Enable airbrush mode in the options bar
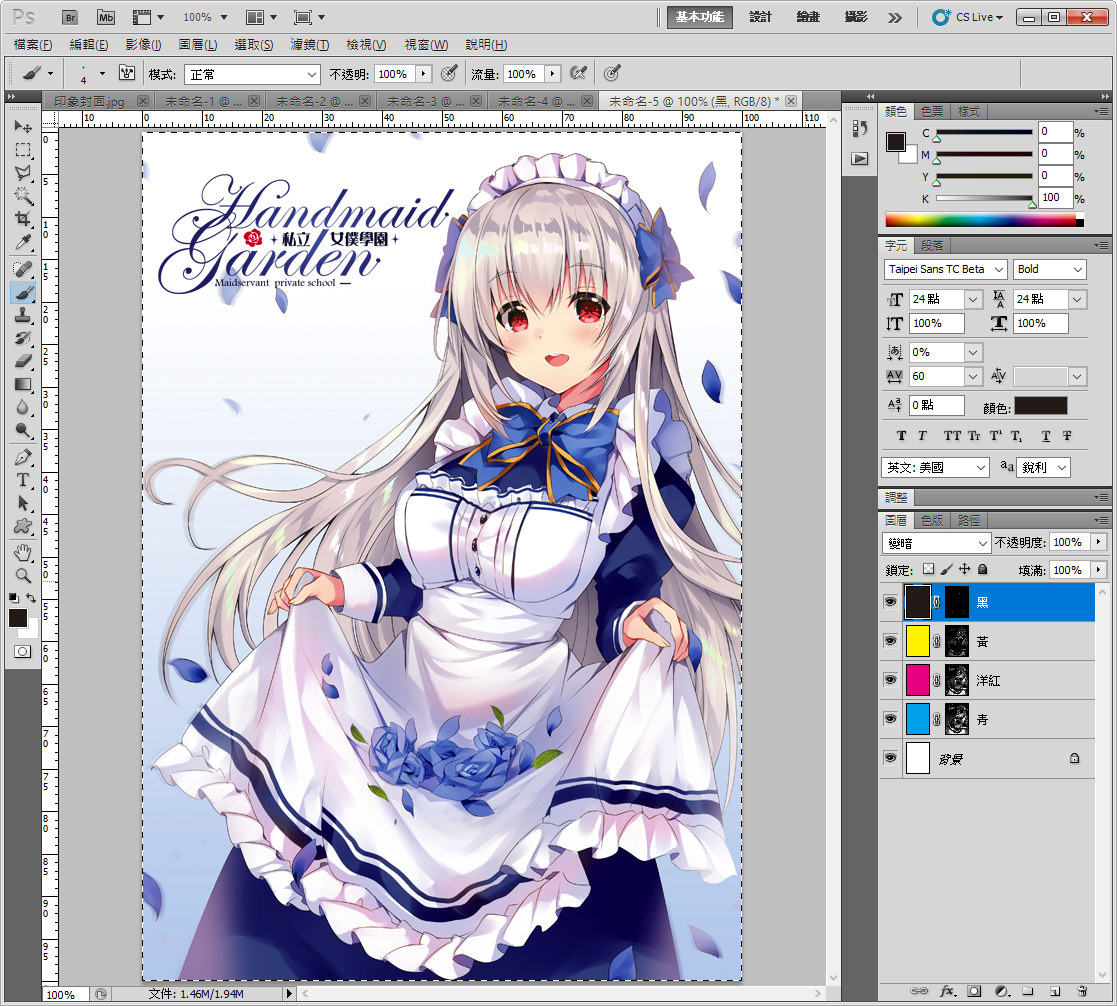This screenshot has width=1117, height=1006. (x=578, y=73)
